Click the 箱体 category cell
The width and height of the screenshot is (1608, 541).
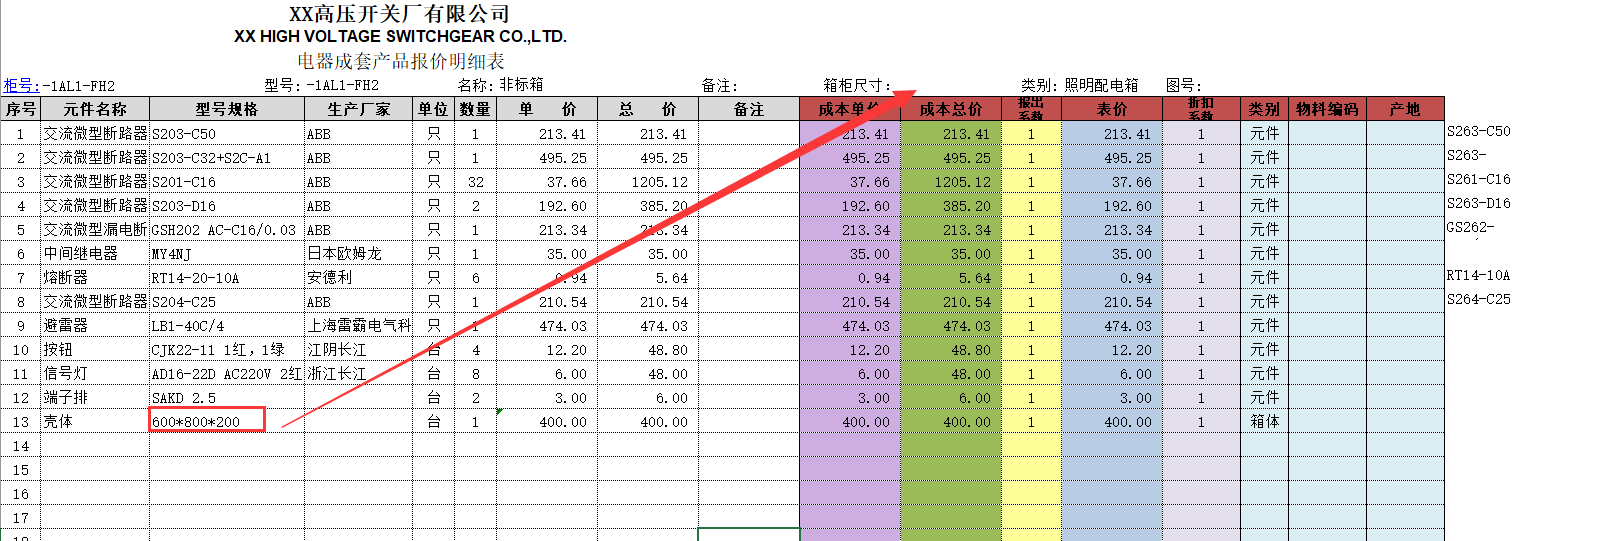[x=1264, y=422]
